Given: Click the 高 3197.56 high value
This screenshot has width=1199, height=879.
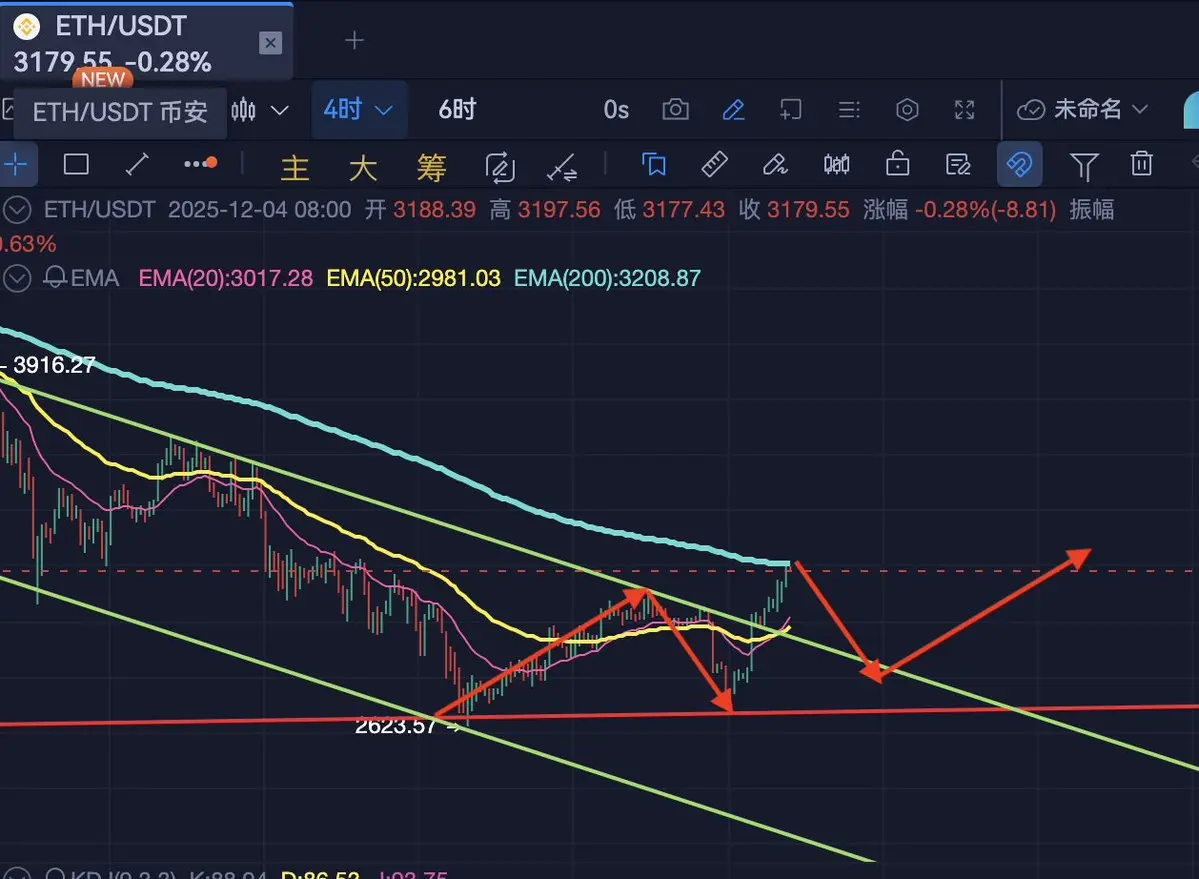Looking at the screenshot, I should [x=545, y=209].
